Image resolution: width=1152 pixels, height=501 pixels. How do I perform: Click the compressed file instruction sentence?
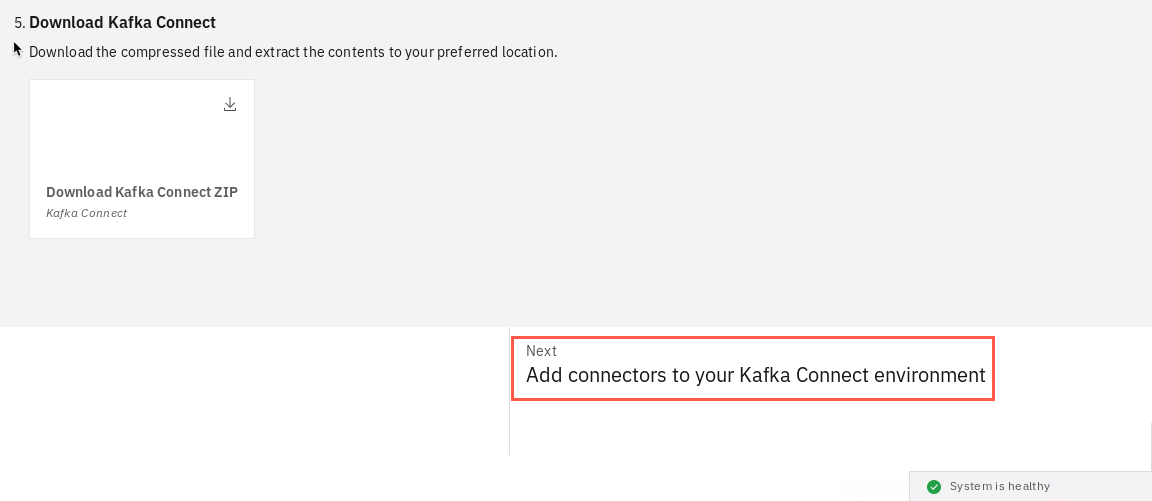coord(293,53)
